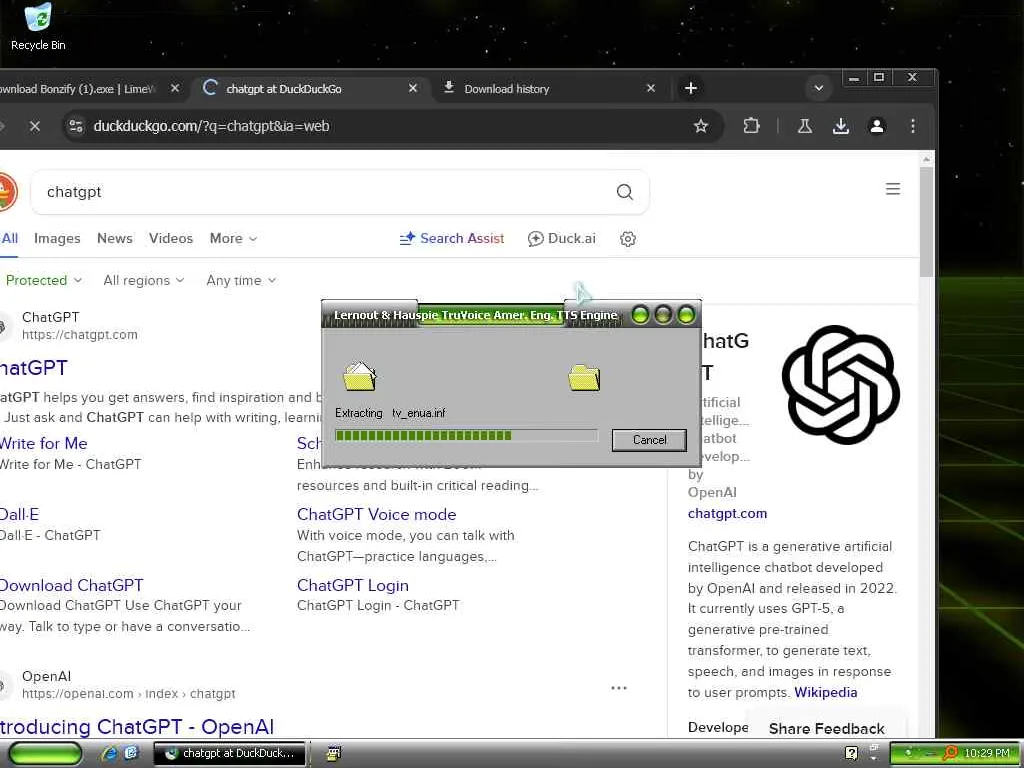Close the Download history tab
Image resolution: width=1024 pixels, height=768 pixels.
(x=650, y=88)
